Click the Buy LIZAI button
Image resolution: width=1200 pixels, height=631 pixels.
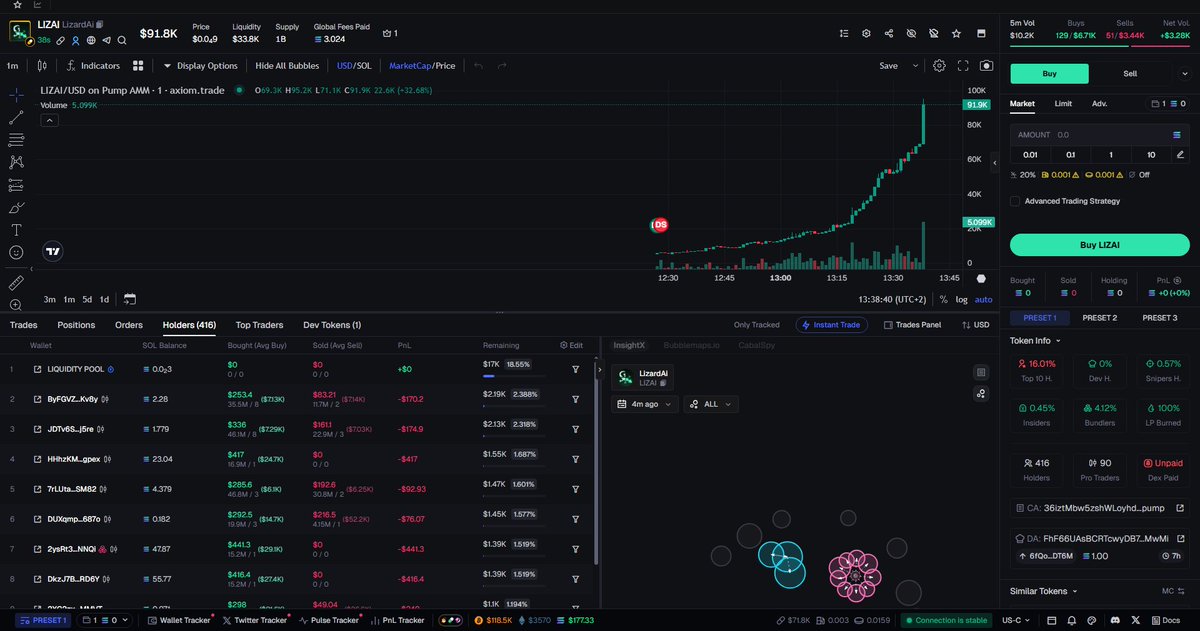click(x=1099, y=245)
